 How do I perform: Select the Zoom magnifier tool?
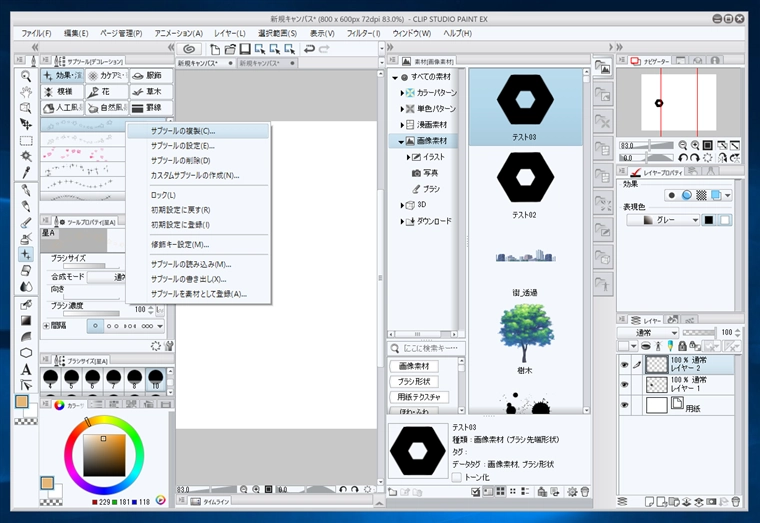[x=26, y=76]
